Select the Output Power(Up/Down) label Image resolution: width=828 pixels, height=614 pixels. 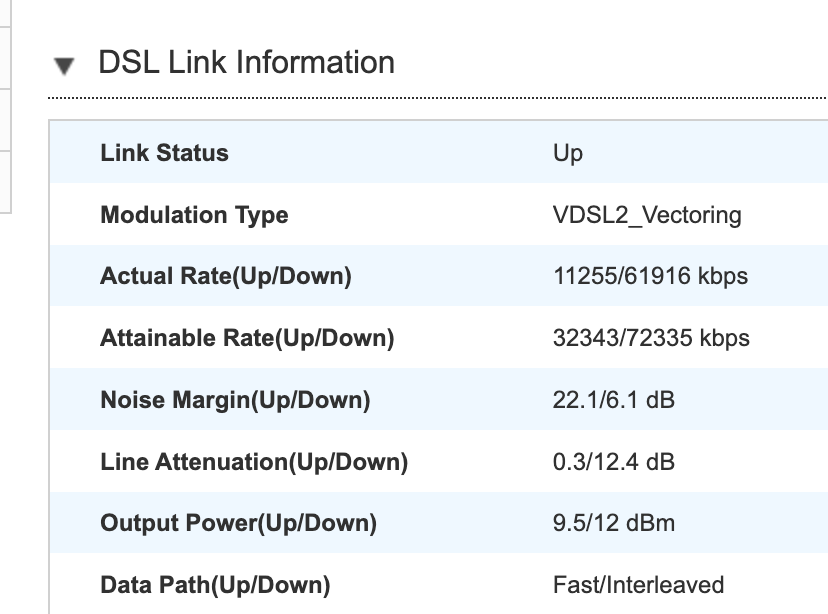[x=238, y=523]
